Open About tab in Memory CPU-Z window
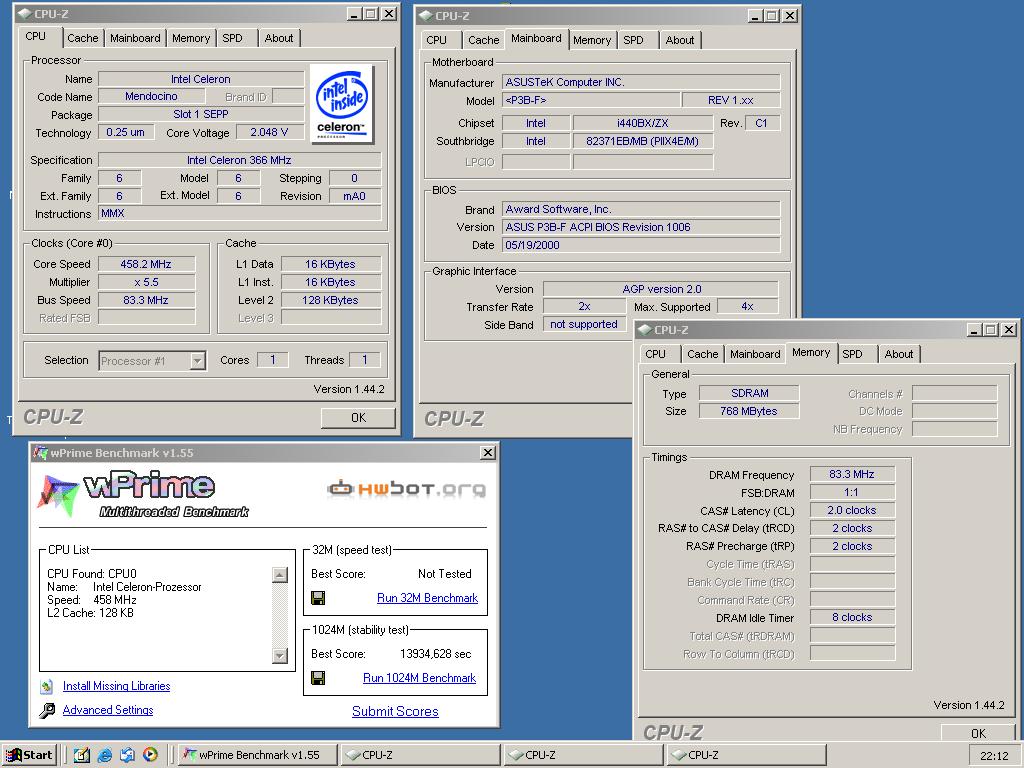This screenshot has height=768, width=1024. 899,354
